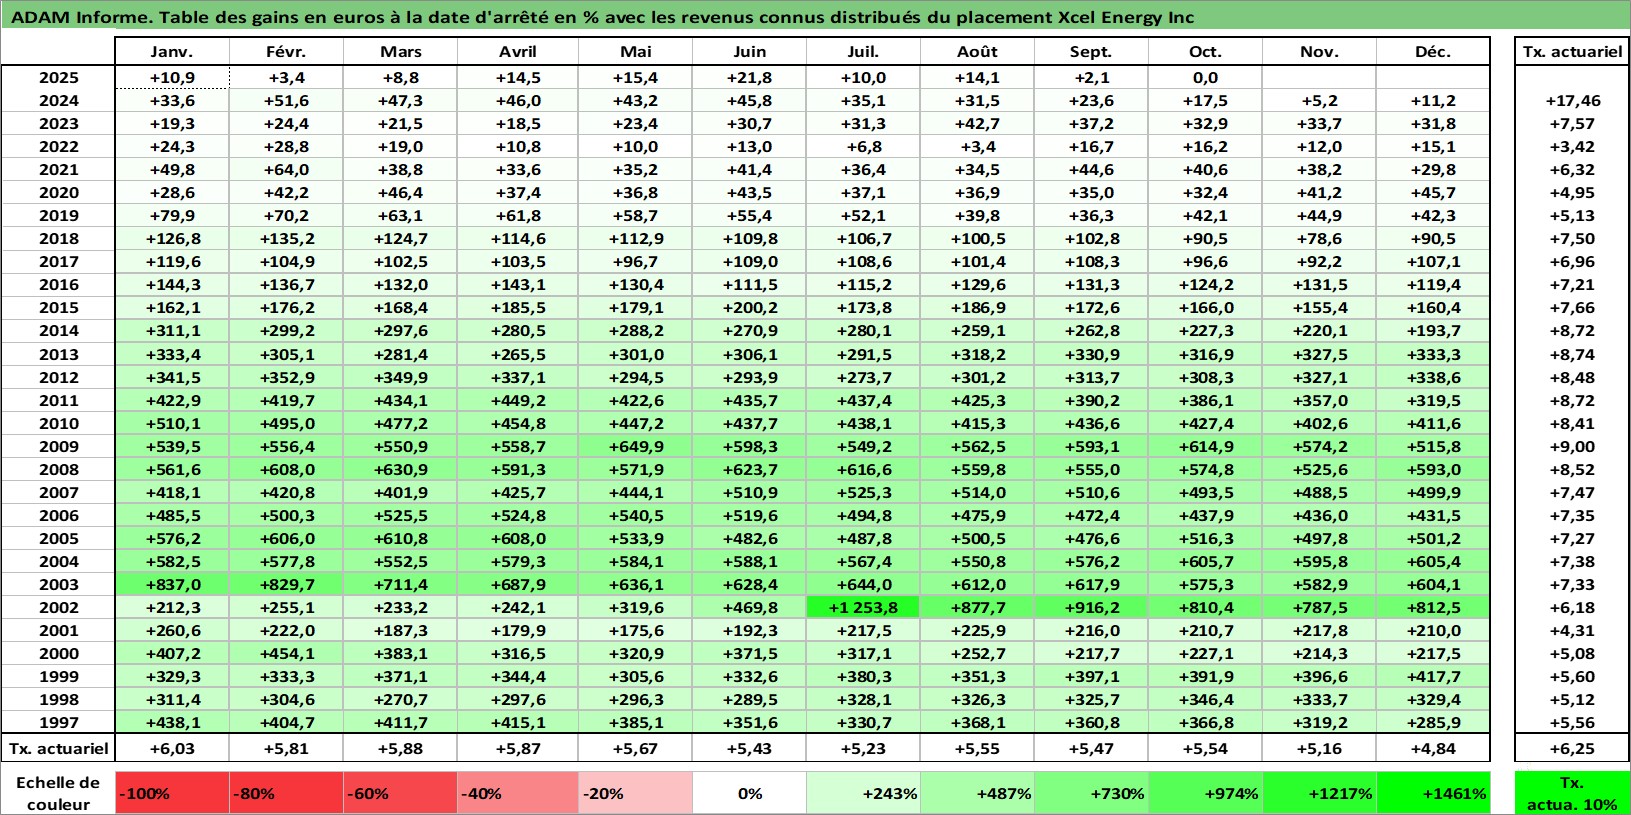Select the +649,9 cell in 2009 row

(x=636, y=446)
